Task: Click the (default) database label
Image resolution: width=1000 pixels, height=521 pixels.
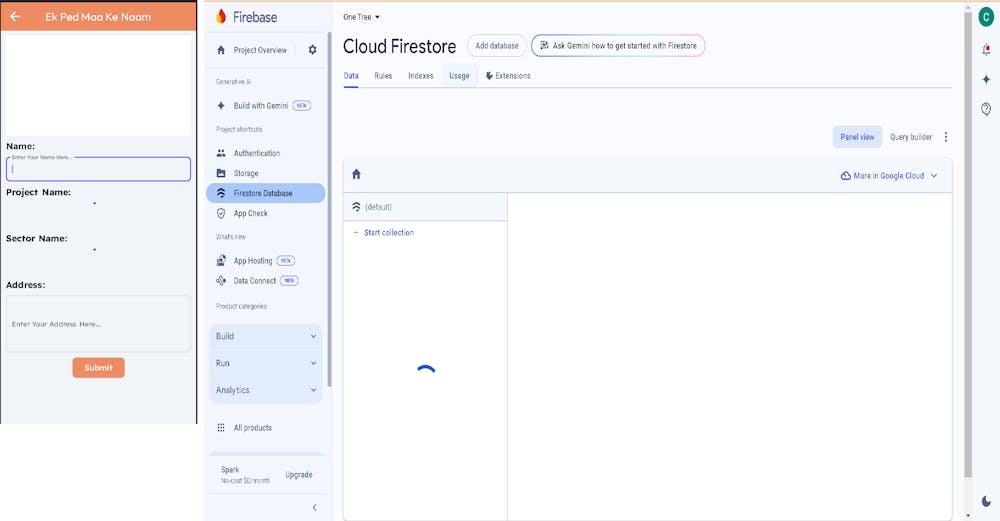Action: coord(378,207)
